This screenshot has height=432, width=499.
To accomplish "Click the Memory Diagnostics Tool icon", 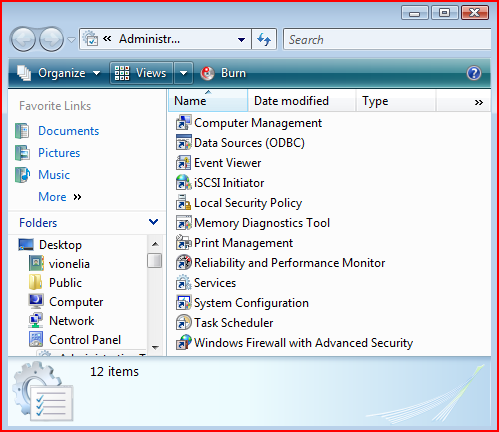I will point(183,223).
